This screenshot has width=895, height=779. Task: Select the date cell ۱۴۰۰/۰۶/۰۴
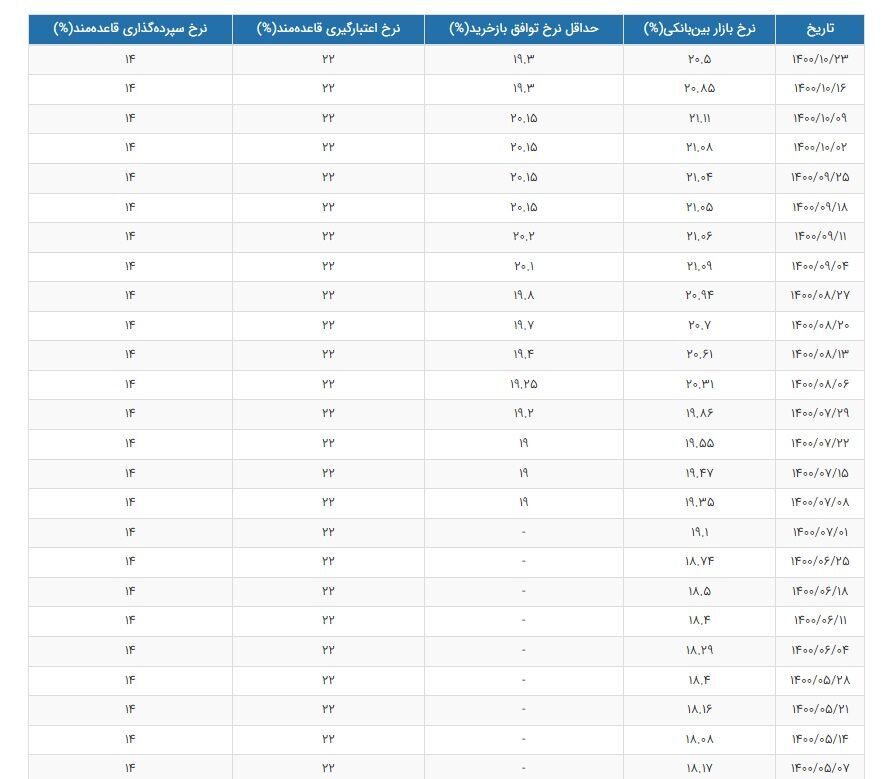pyautogui.click(x=820, y=650)
